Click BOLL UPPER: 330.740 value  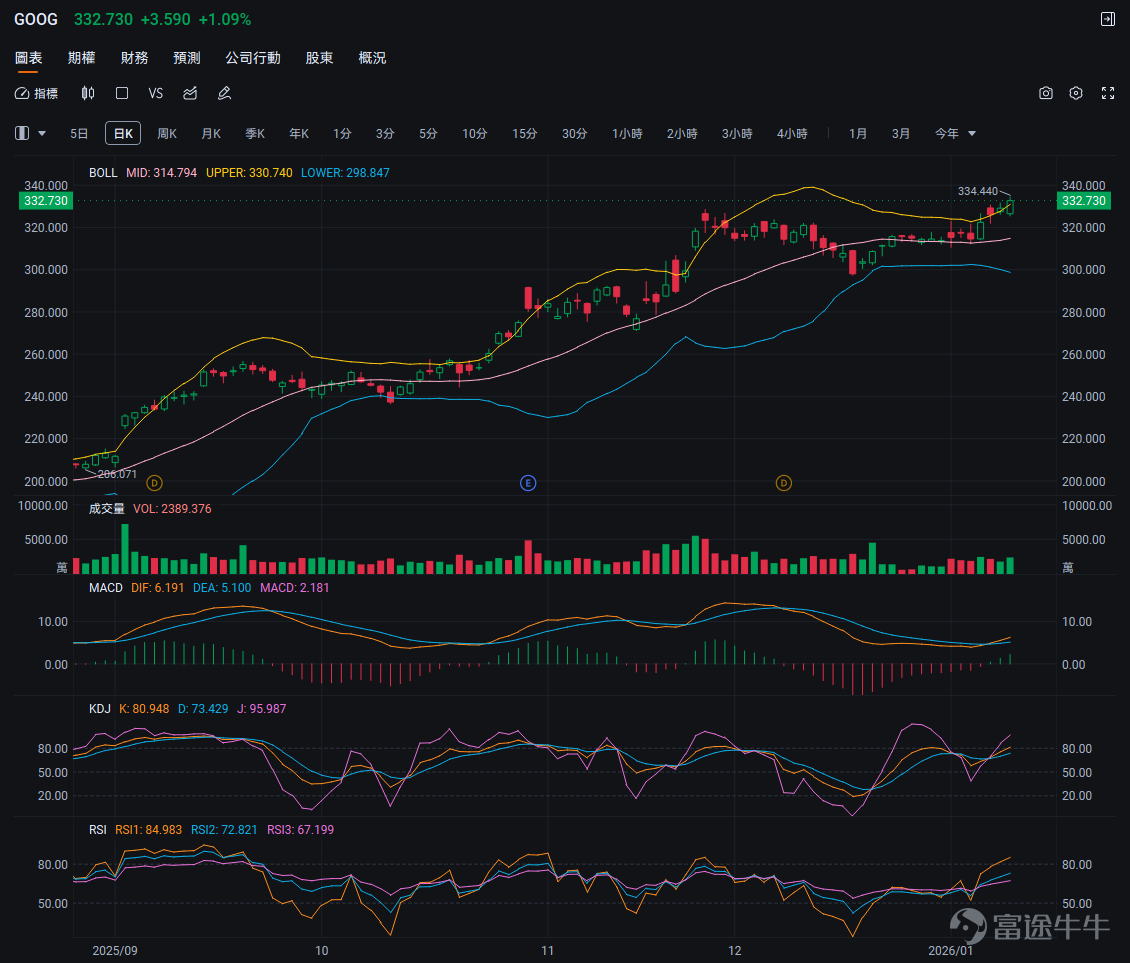[249, 173]
